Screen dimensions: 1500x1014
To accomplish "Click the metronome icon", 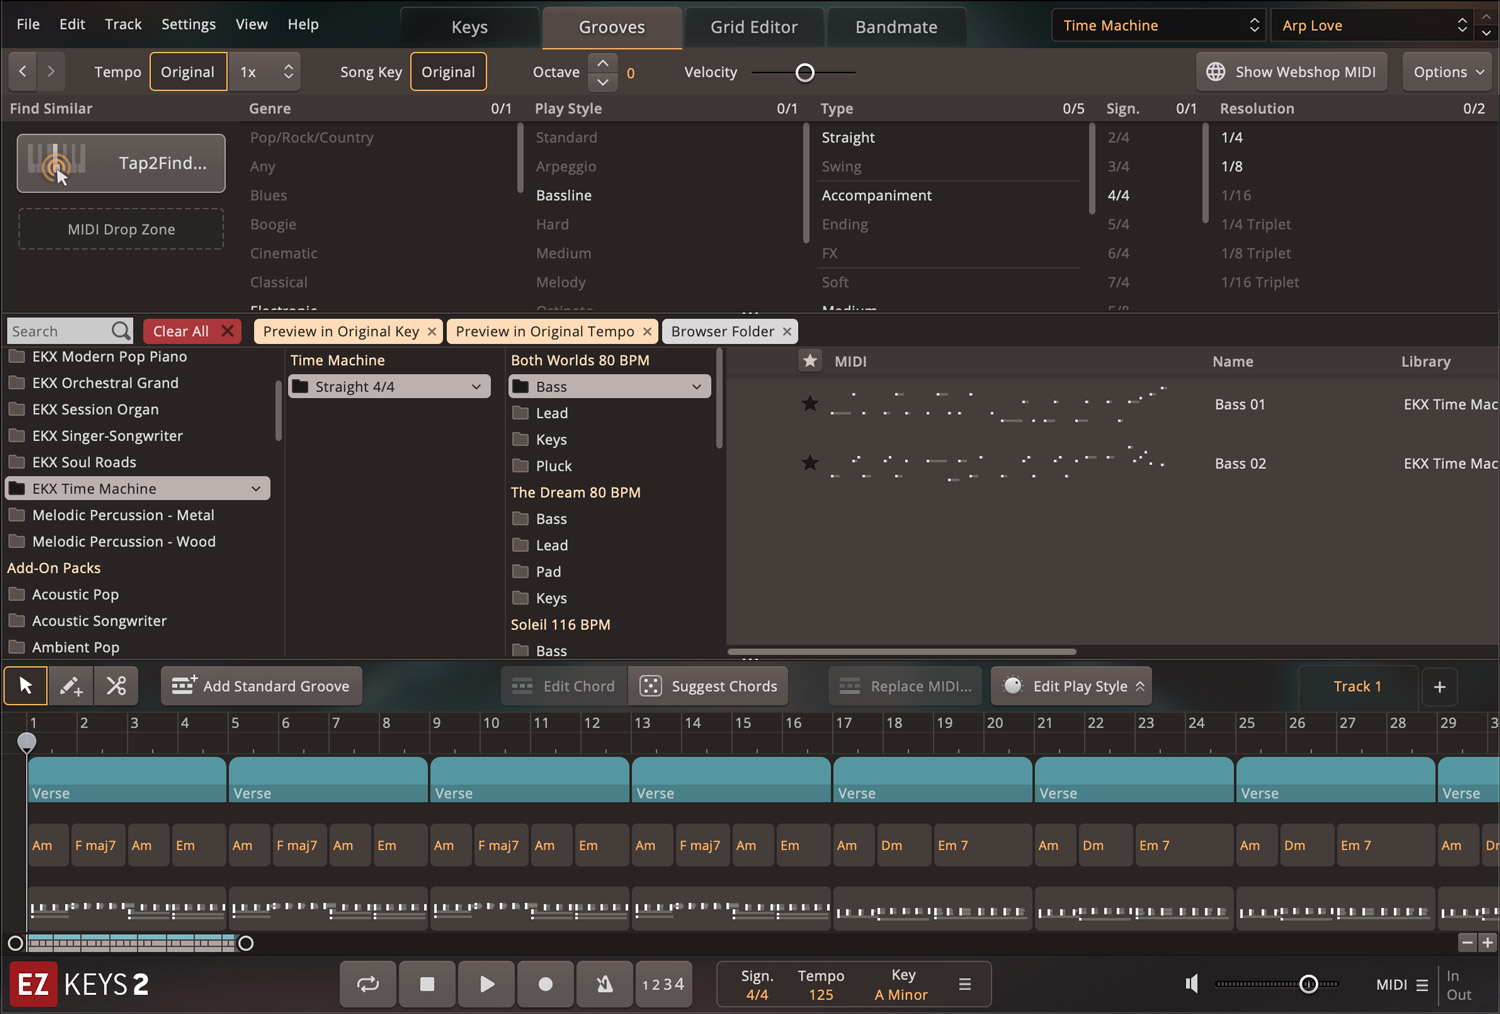I will (604, 984).
